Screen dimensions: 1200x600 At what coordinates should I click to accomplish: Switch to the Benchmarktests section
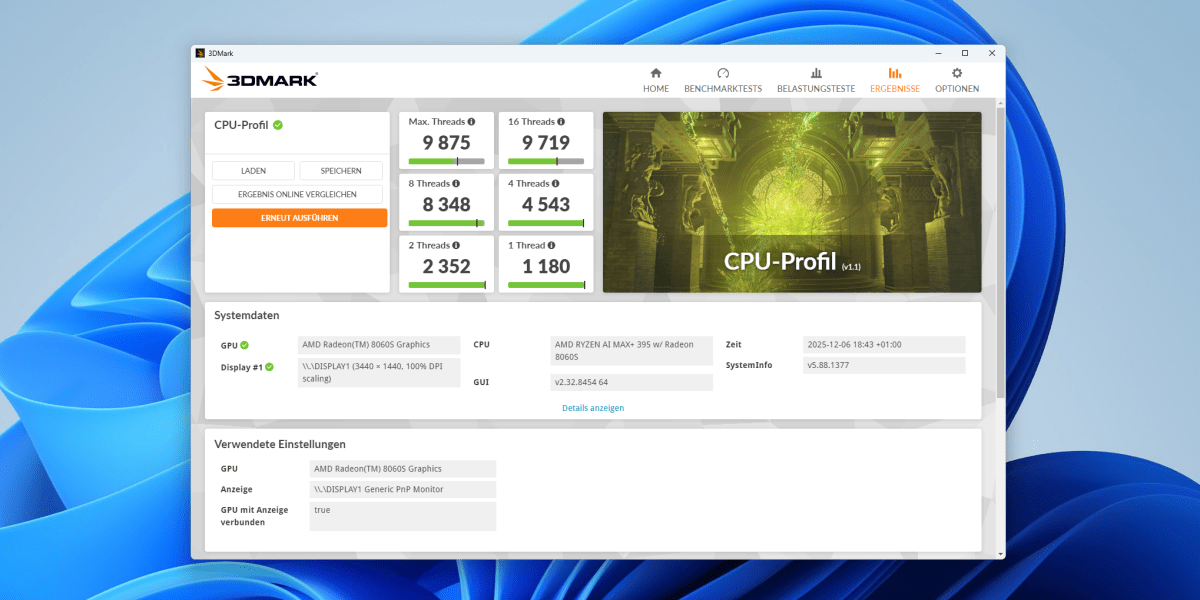(x=723, y=74)
